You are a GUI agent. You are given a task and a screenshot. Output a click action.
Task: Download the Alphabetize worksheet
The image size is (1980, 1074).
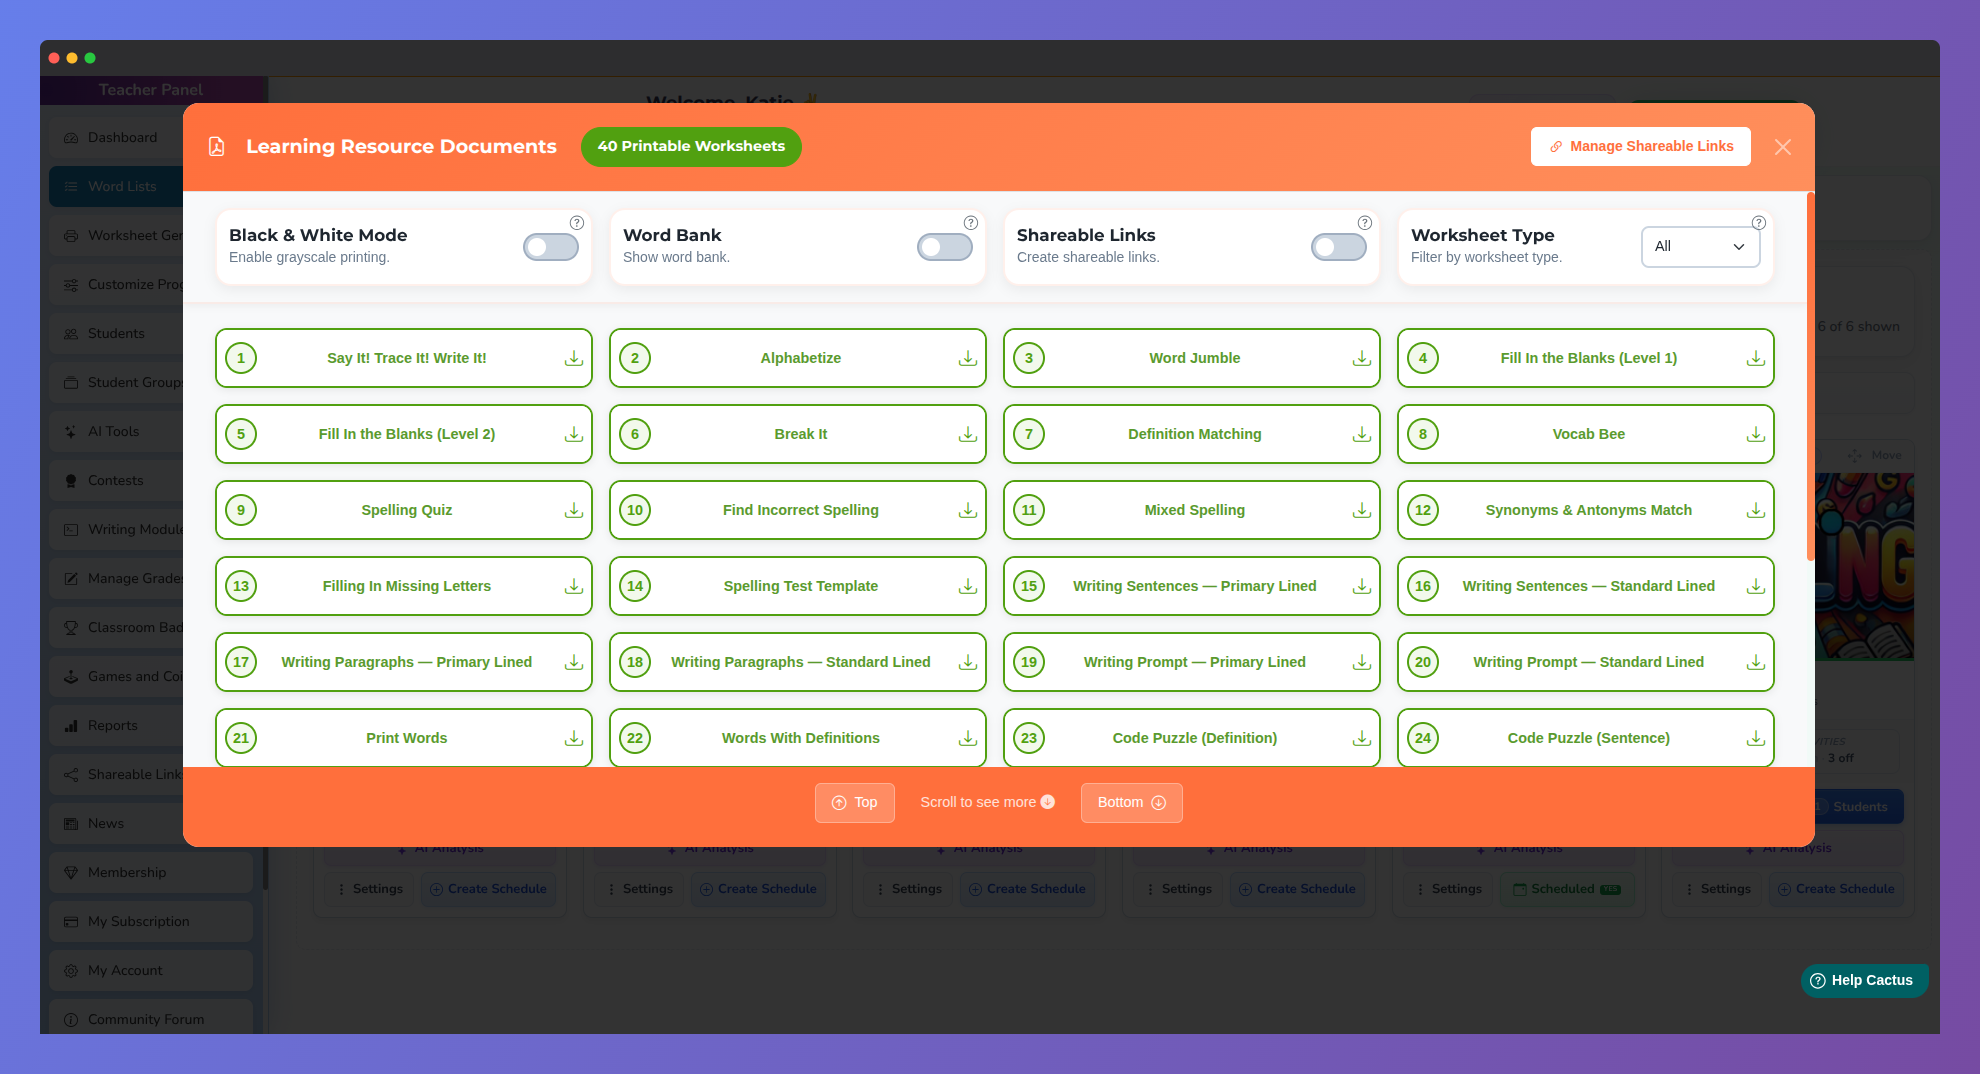coord(968,358)
